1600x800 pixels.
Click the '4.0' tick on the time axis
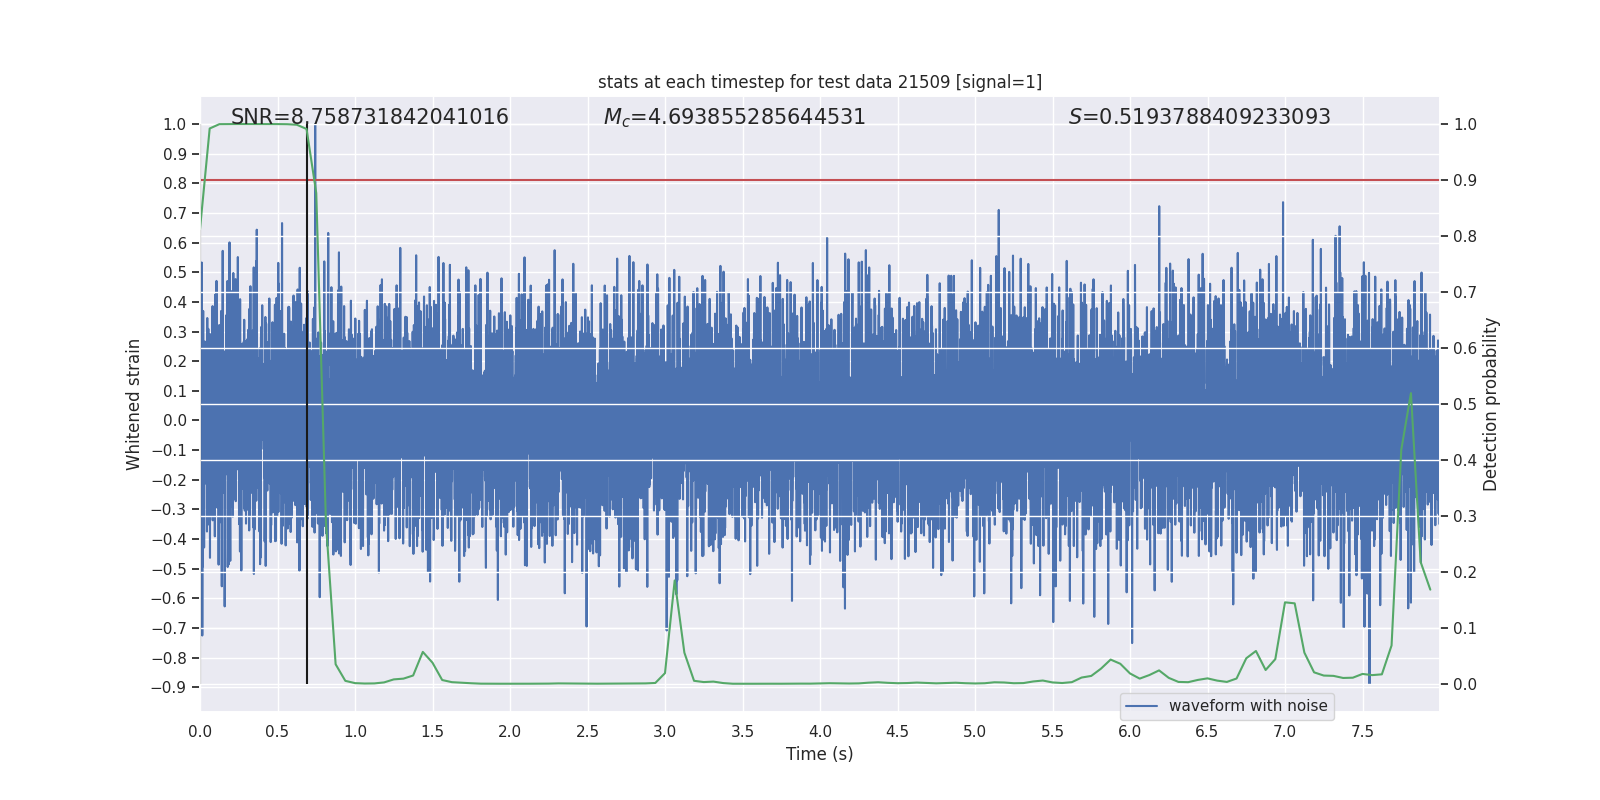coord(820,731)
